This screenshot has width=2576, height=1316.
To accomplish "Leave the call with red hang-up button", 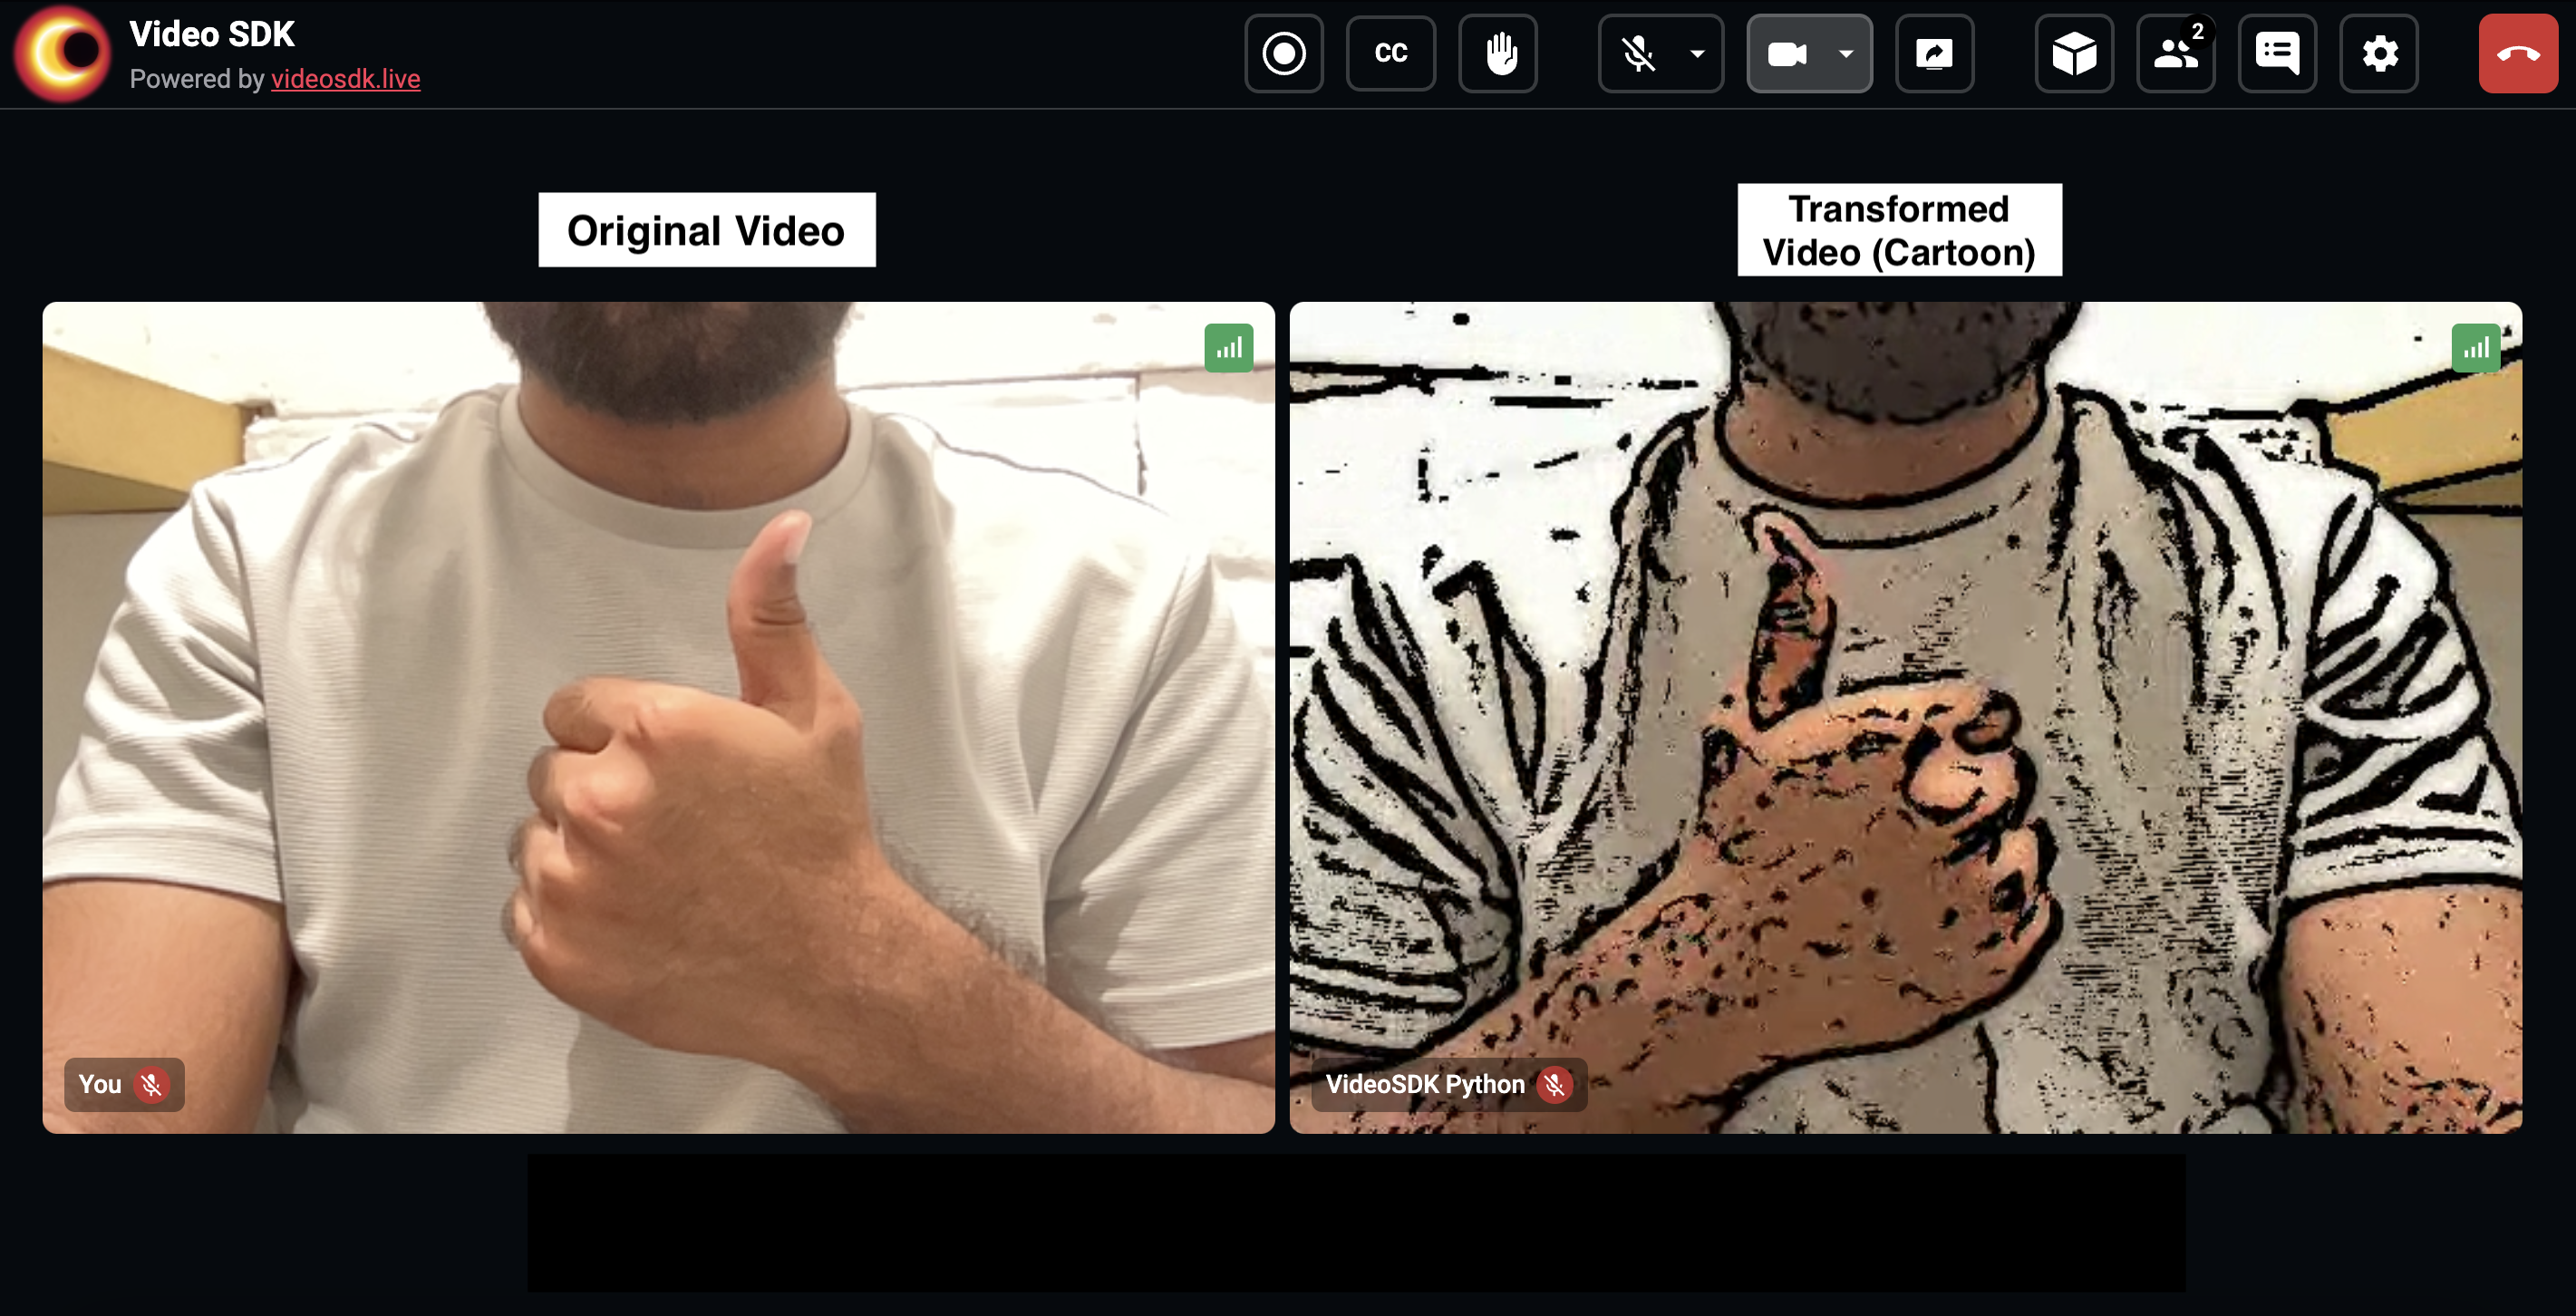I will tap(2518, 53).
